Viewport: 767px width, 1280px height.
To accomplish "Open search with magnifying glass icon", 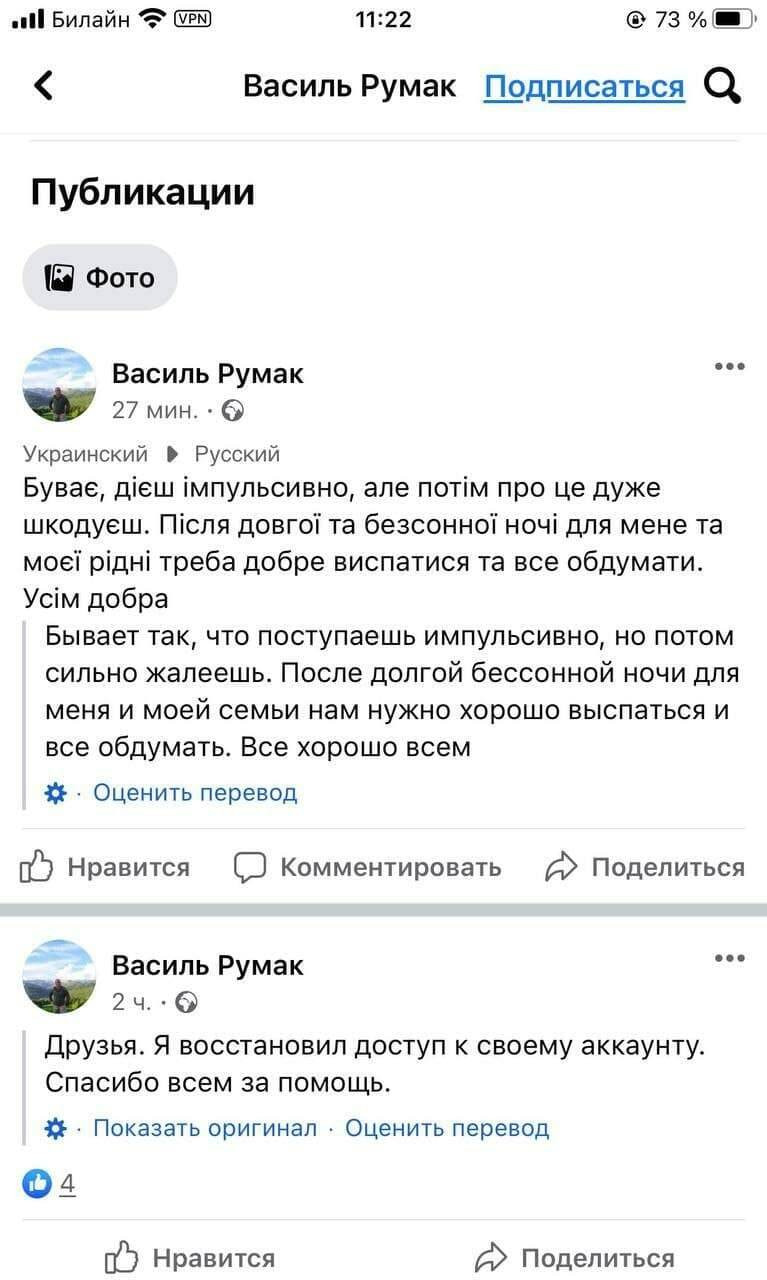I will [722, 86].
